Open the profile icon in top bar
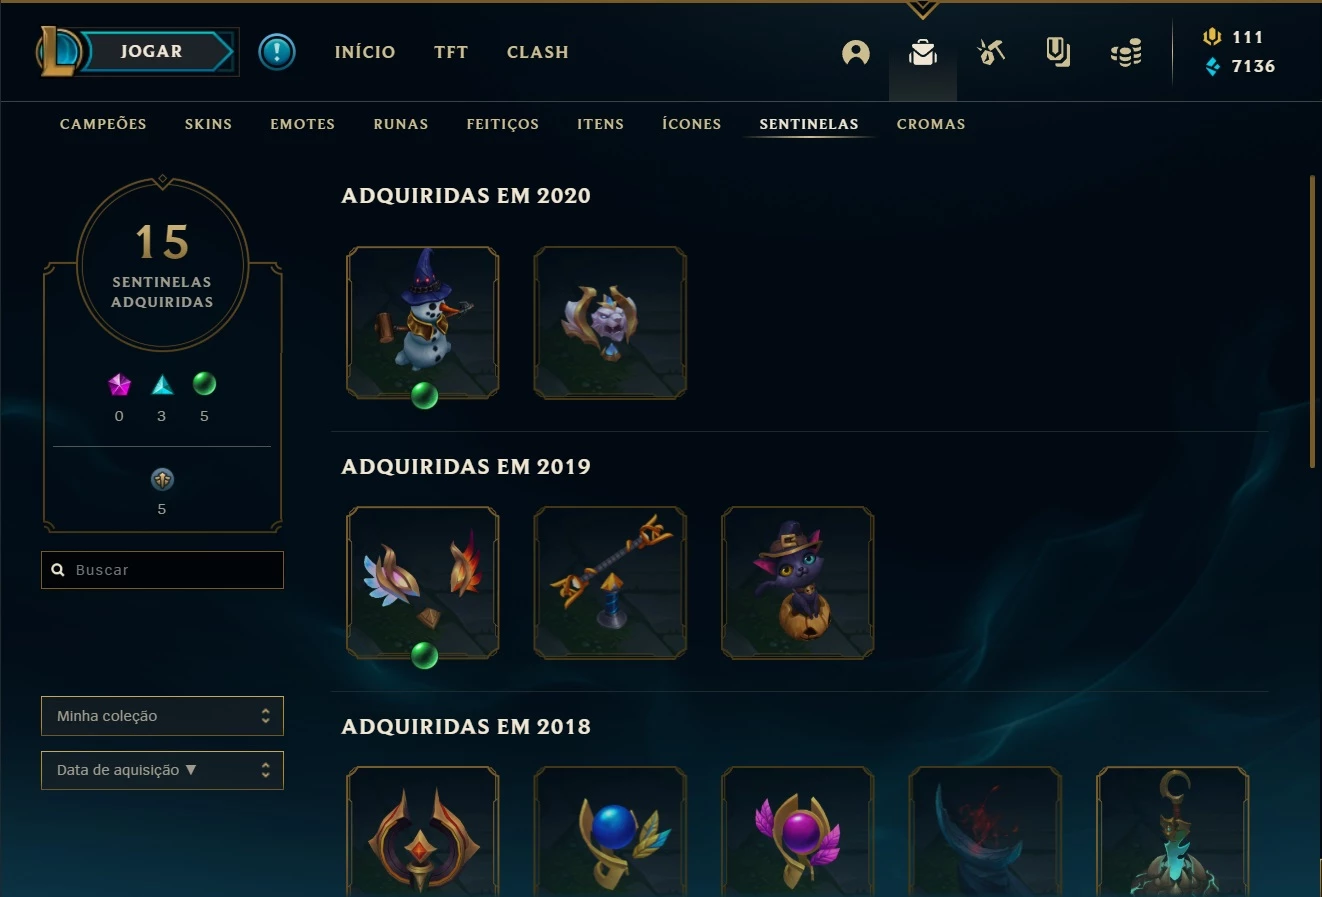Image resolution: width=1322 pixels, height=897 pixels. [856, 52]
